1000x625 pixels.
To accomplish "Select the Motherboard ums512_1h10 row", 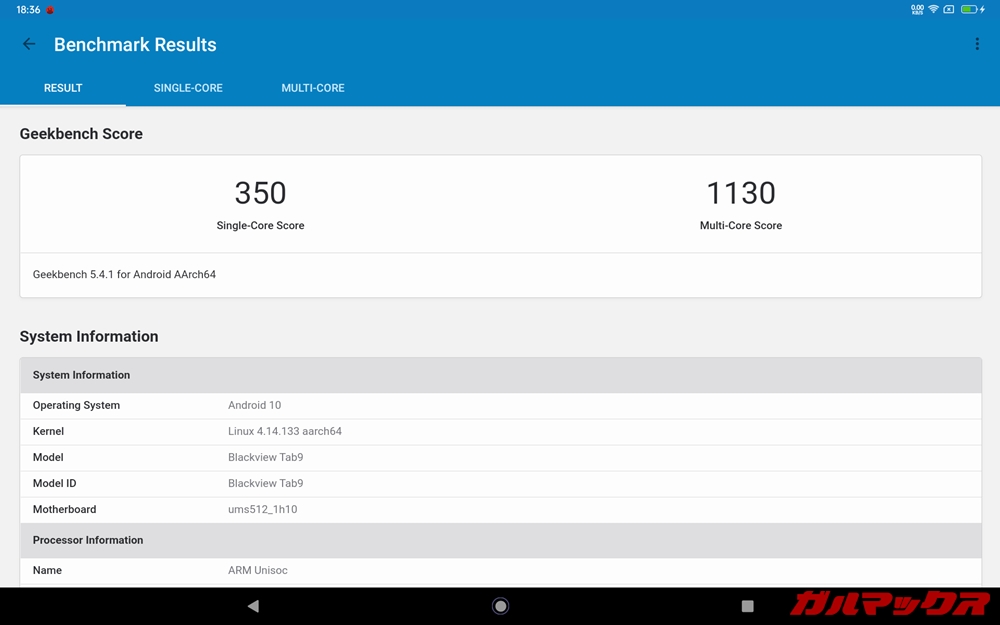I will 500,509.
